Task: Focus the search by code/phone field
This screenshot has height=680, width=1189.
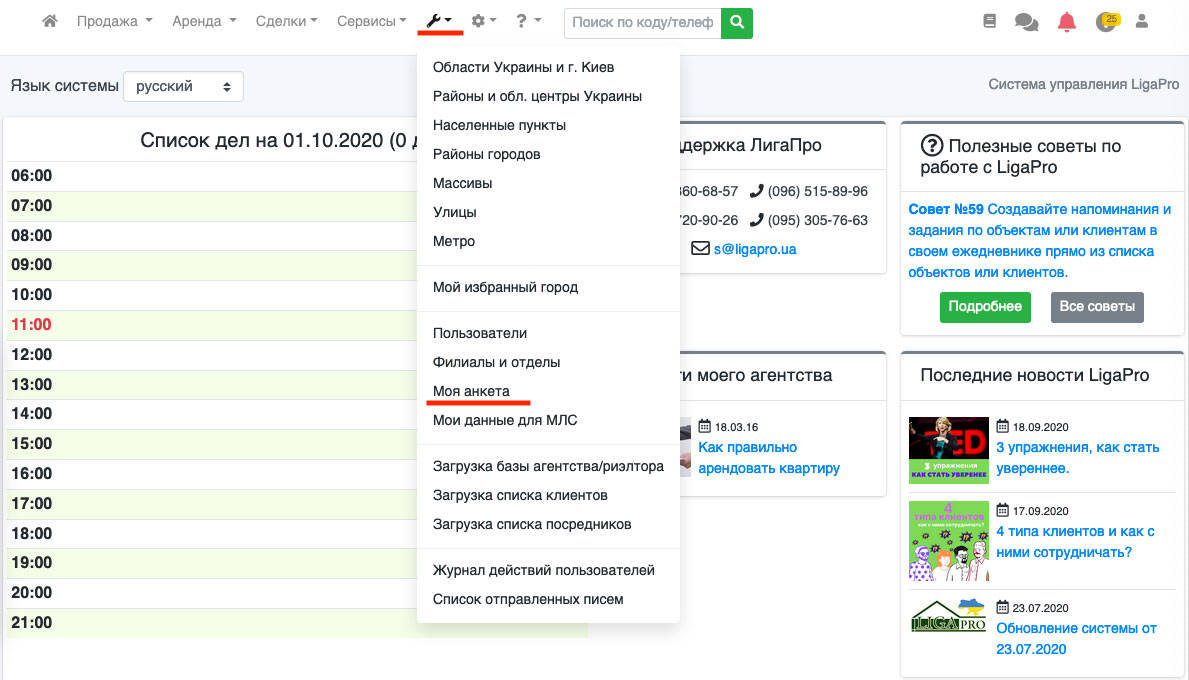Action: [x=643, y=22]
